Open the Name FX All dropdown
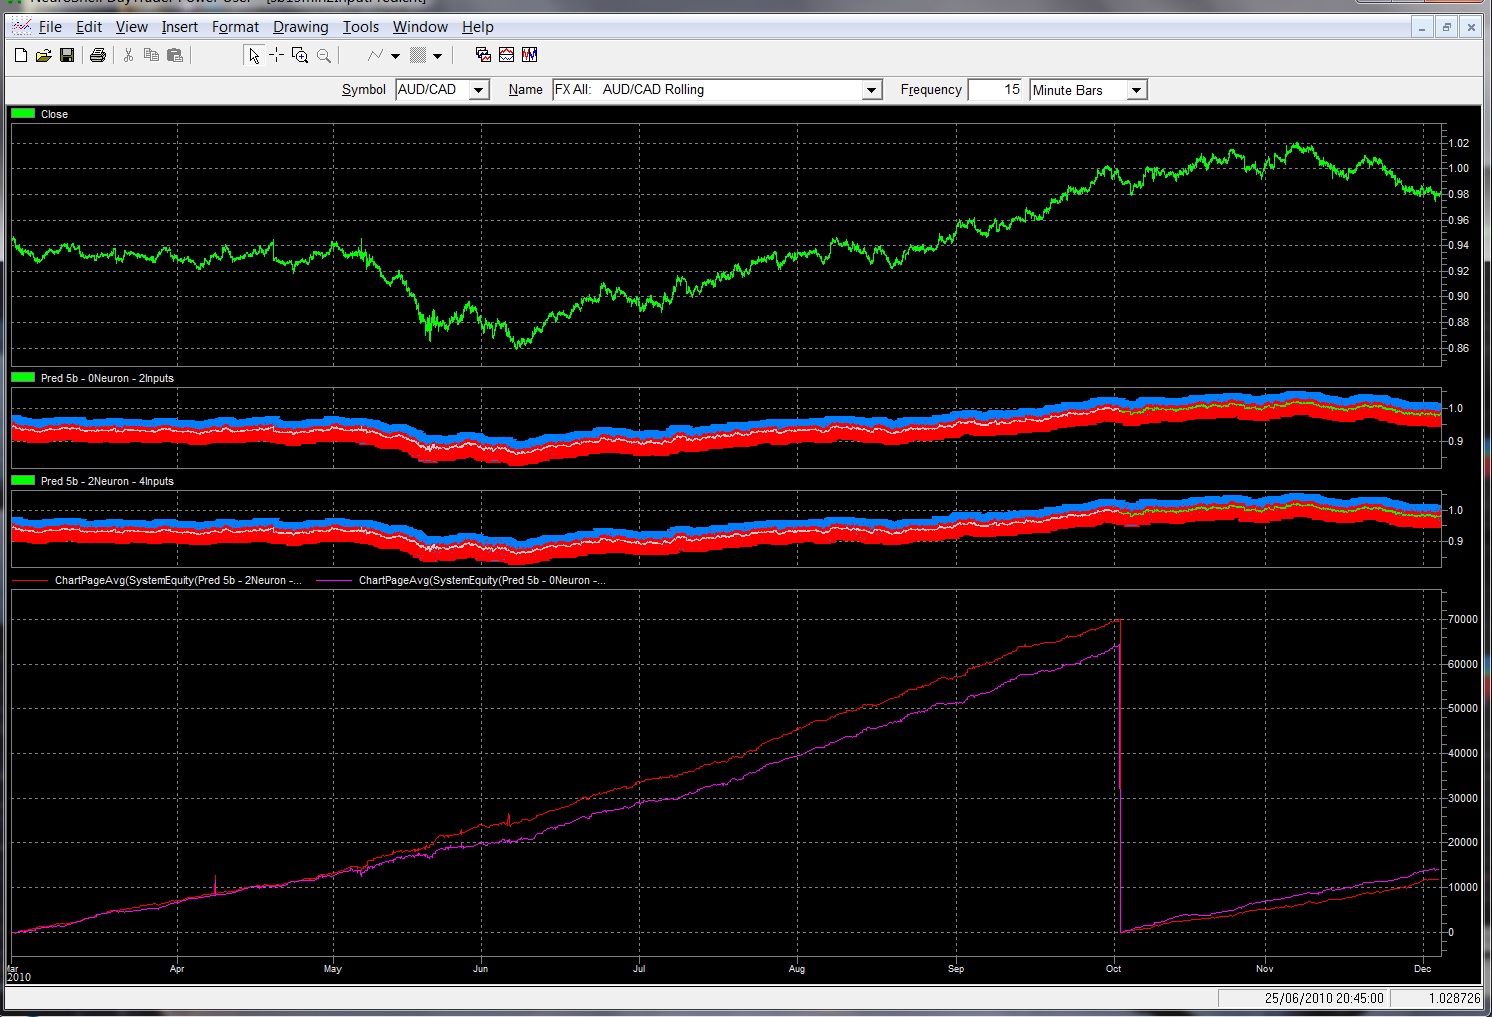The height and width of the screenshot is (1017, 1492). point(872,90)
